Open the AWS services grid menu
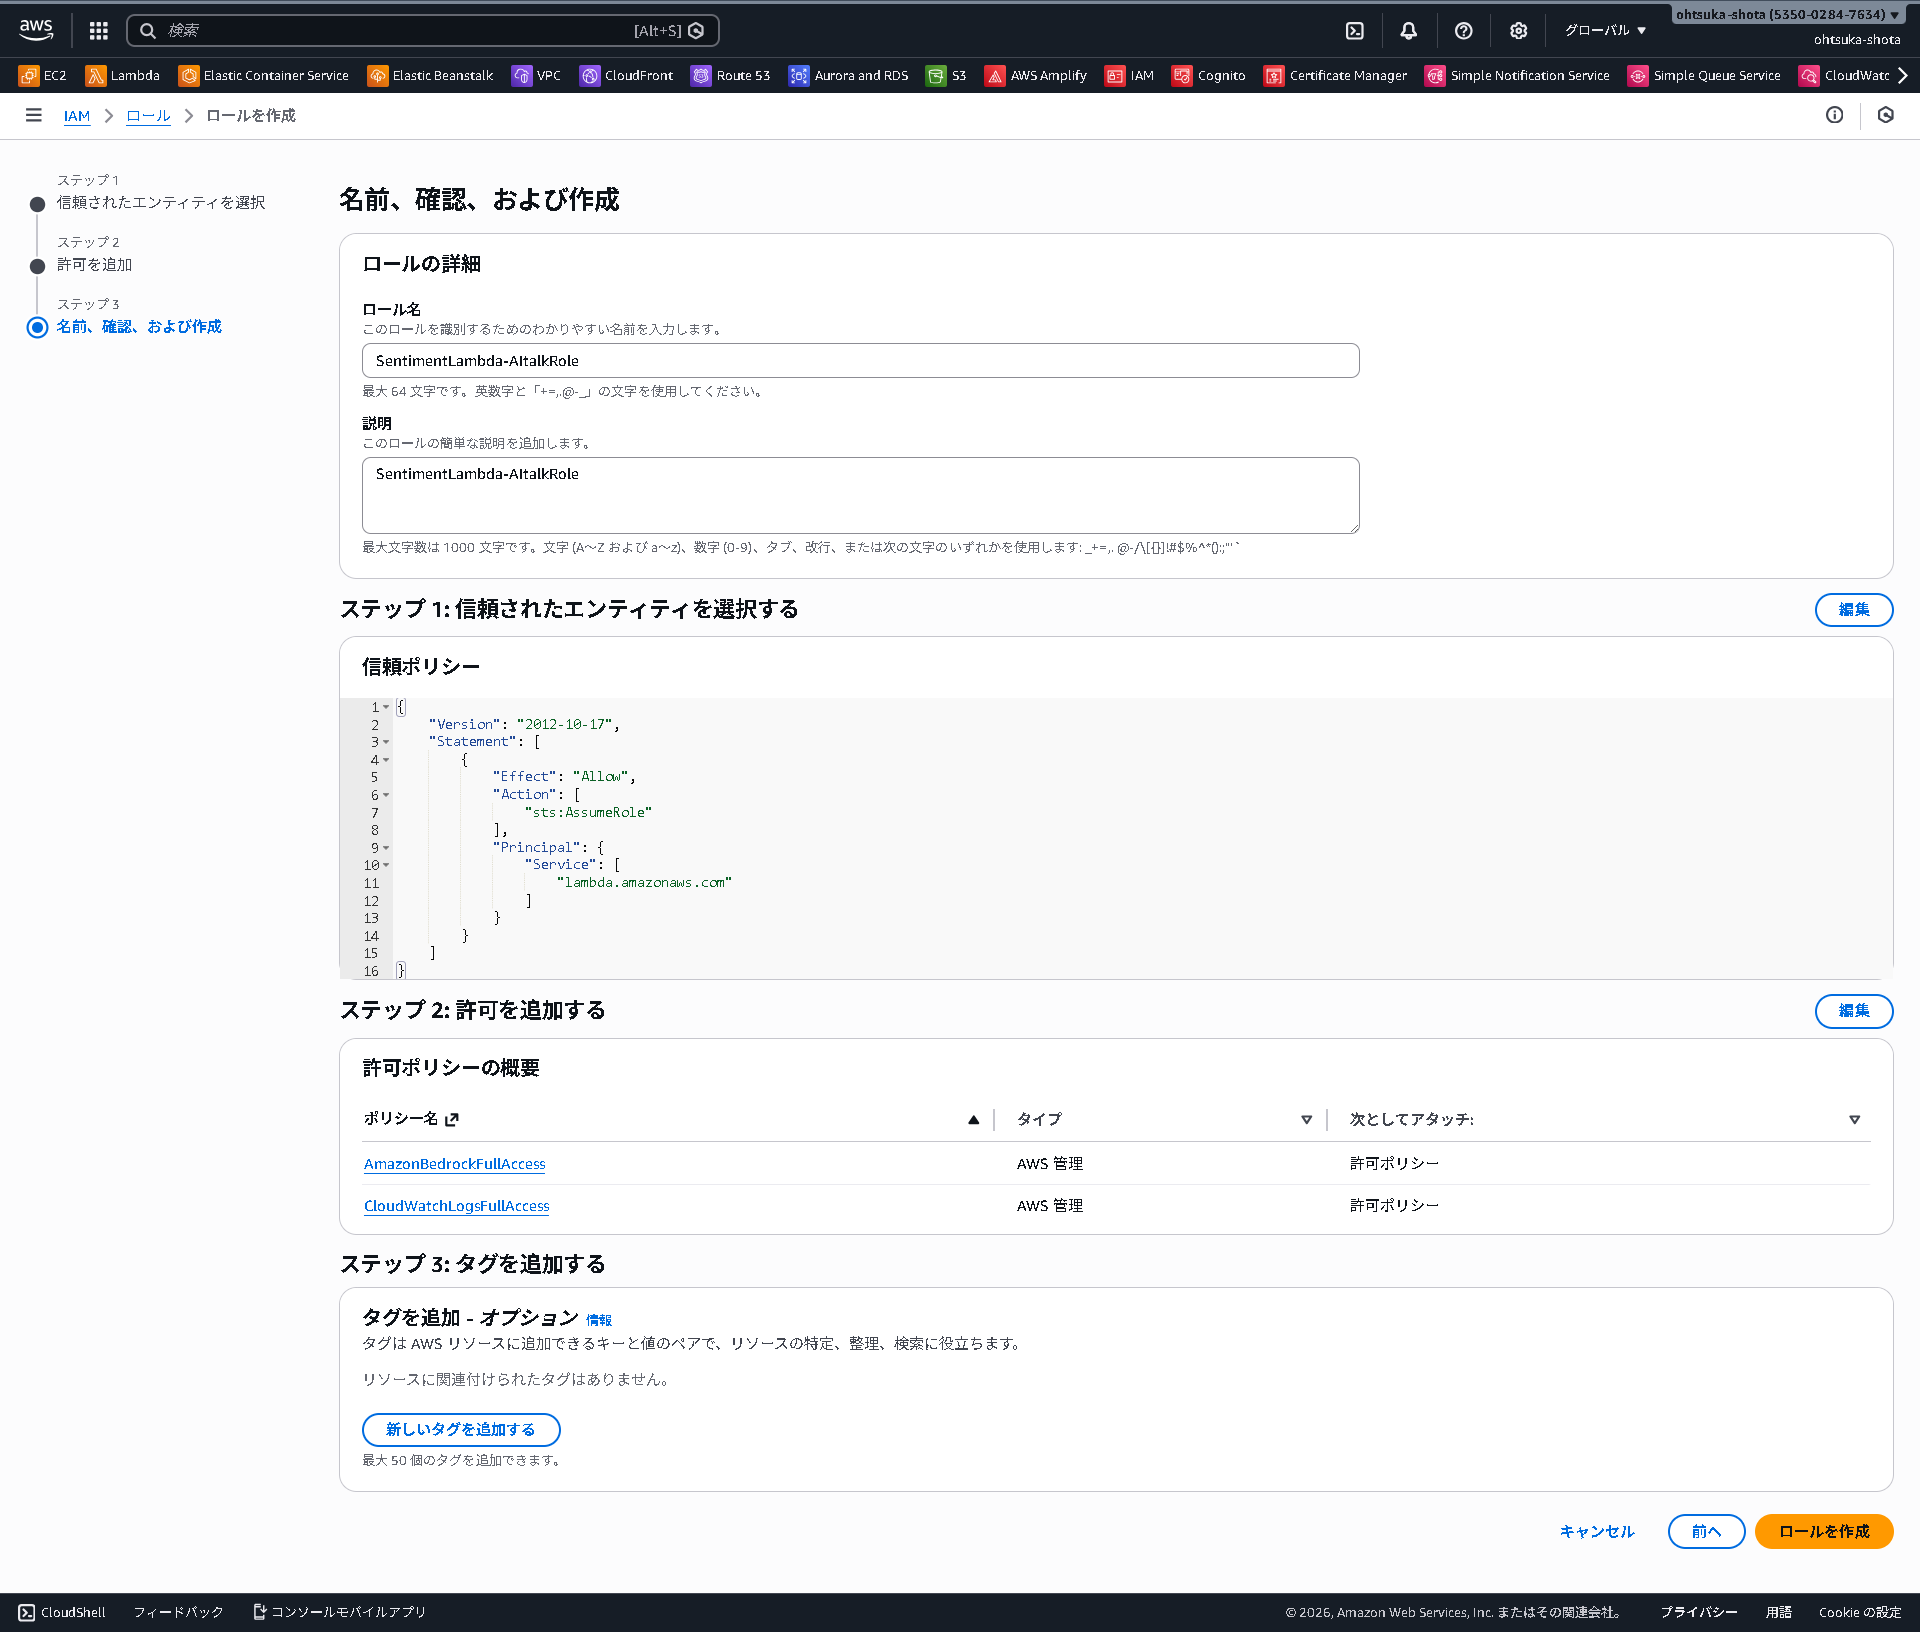 click(98, 30)
